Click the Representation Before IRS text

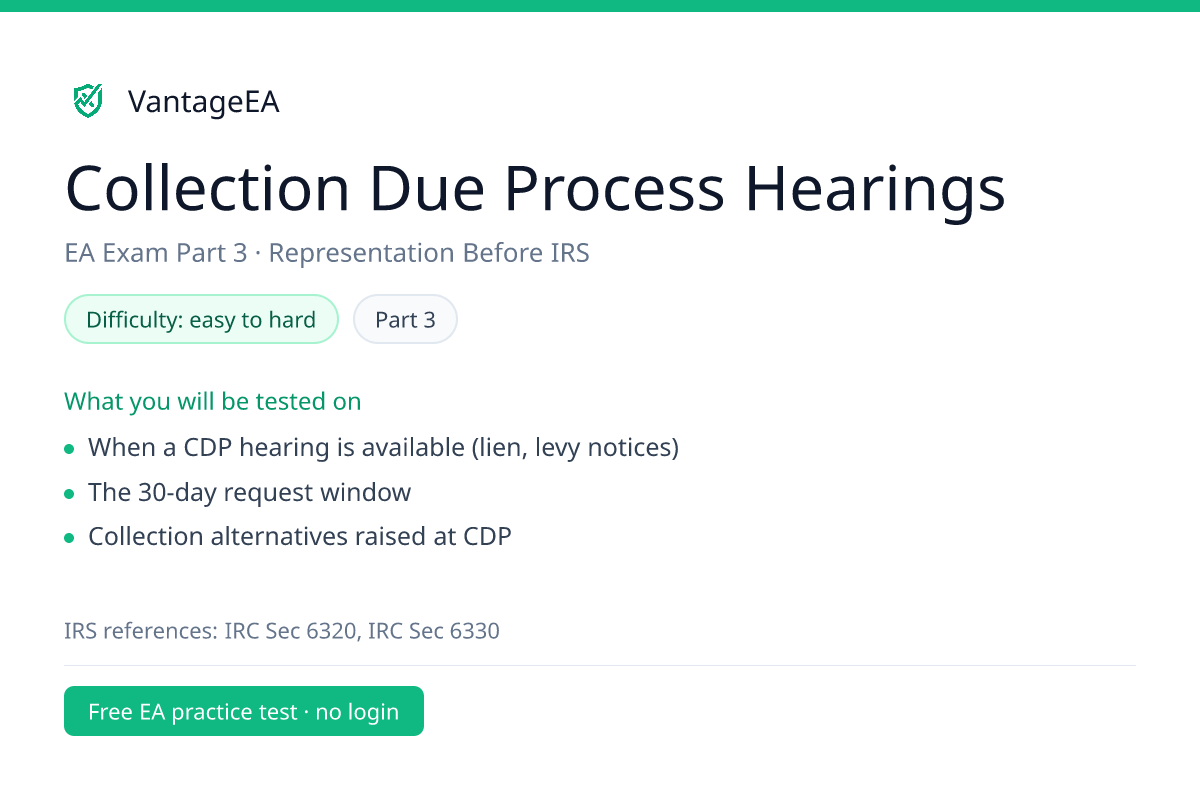[429, 253]
